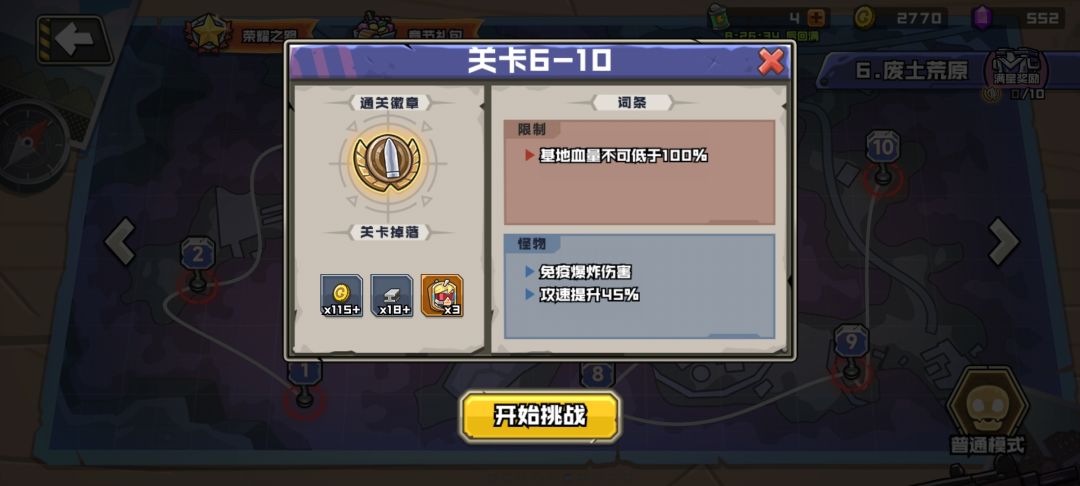
Task: Open the gold coin balance 2770
Action: [902, 18]
